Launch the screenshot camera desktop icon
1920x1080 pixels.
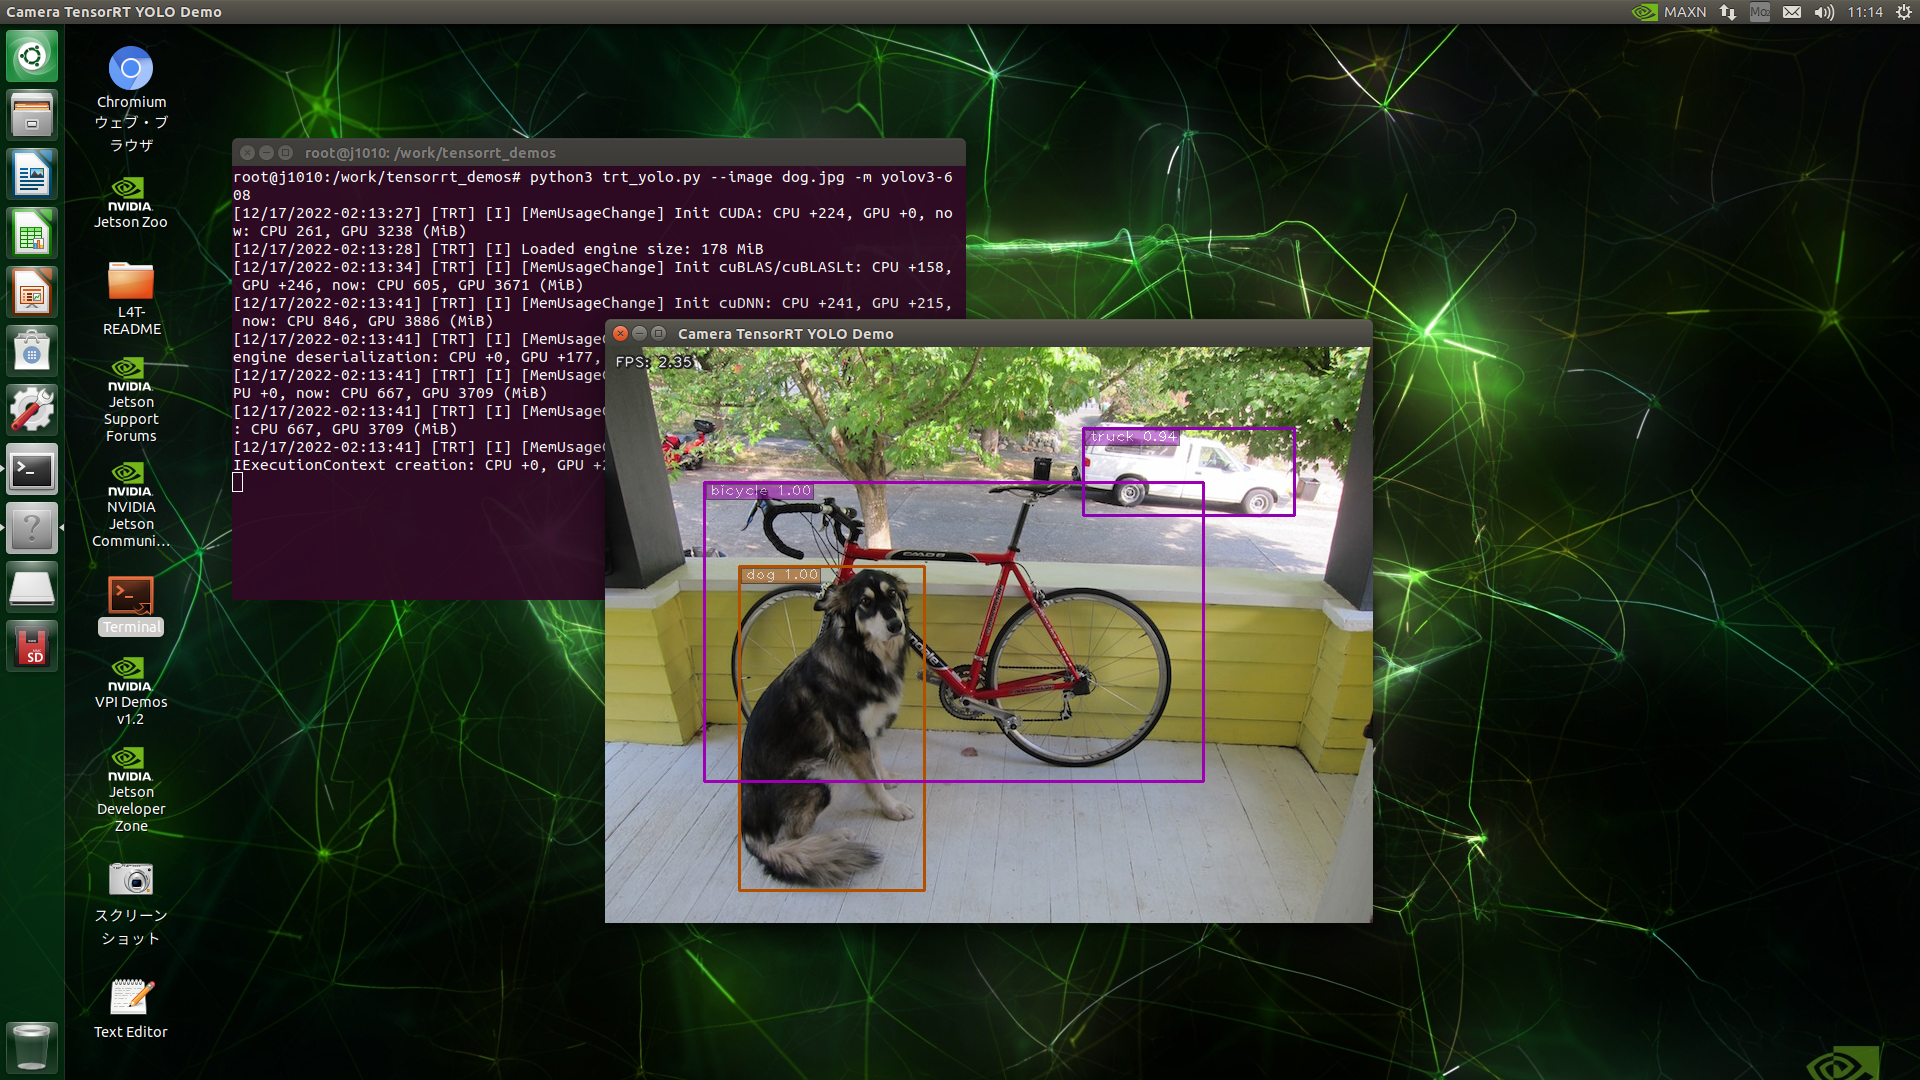click(x=130, y=880)
